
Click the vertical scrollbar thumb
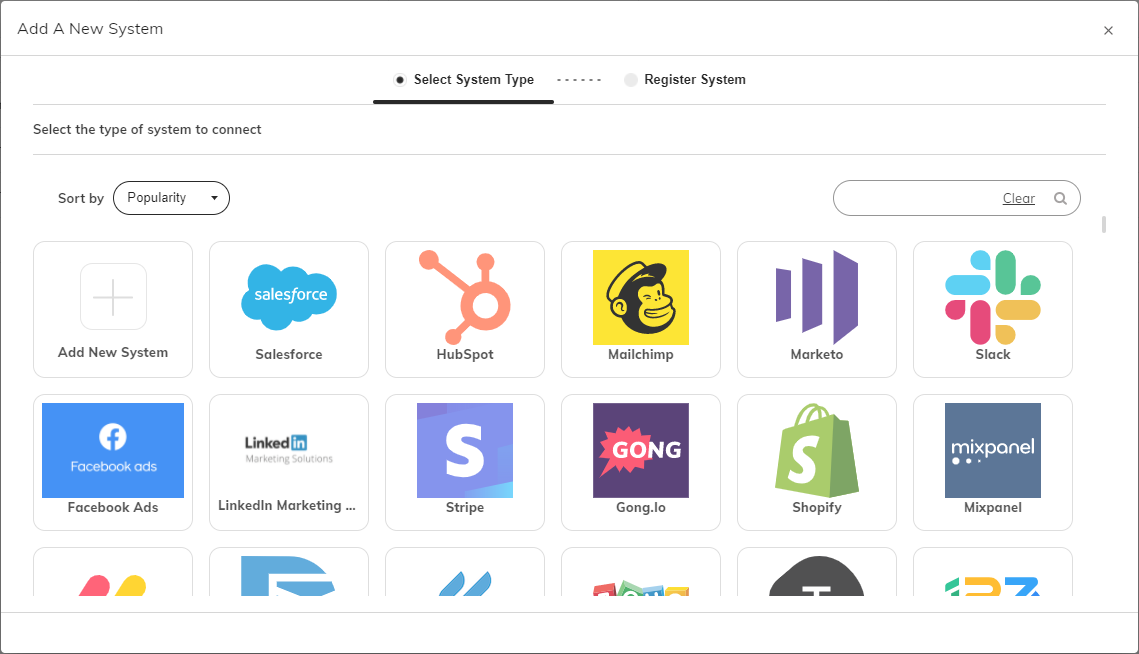tap(1103, 225)
